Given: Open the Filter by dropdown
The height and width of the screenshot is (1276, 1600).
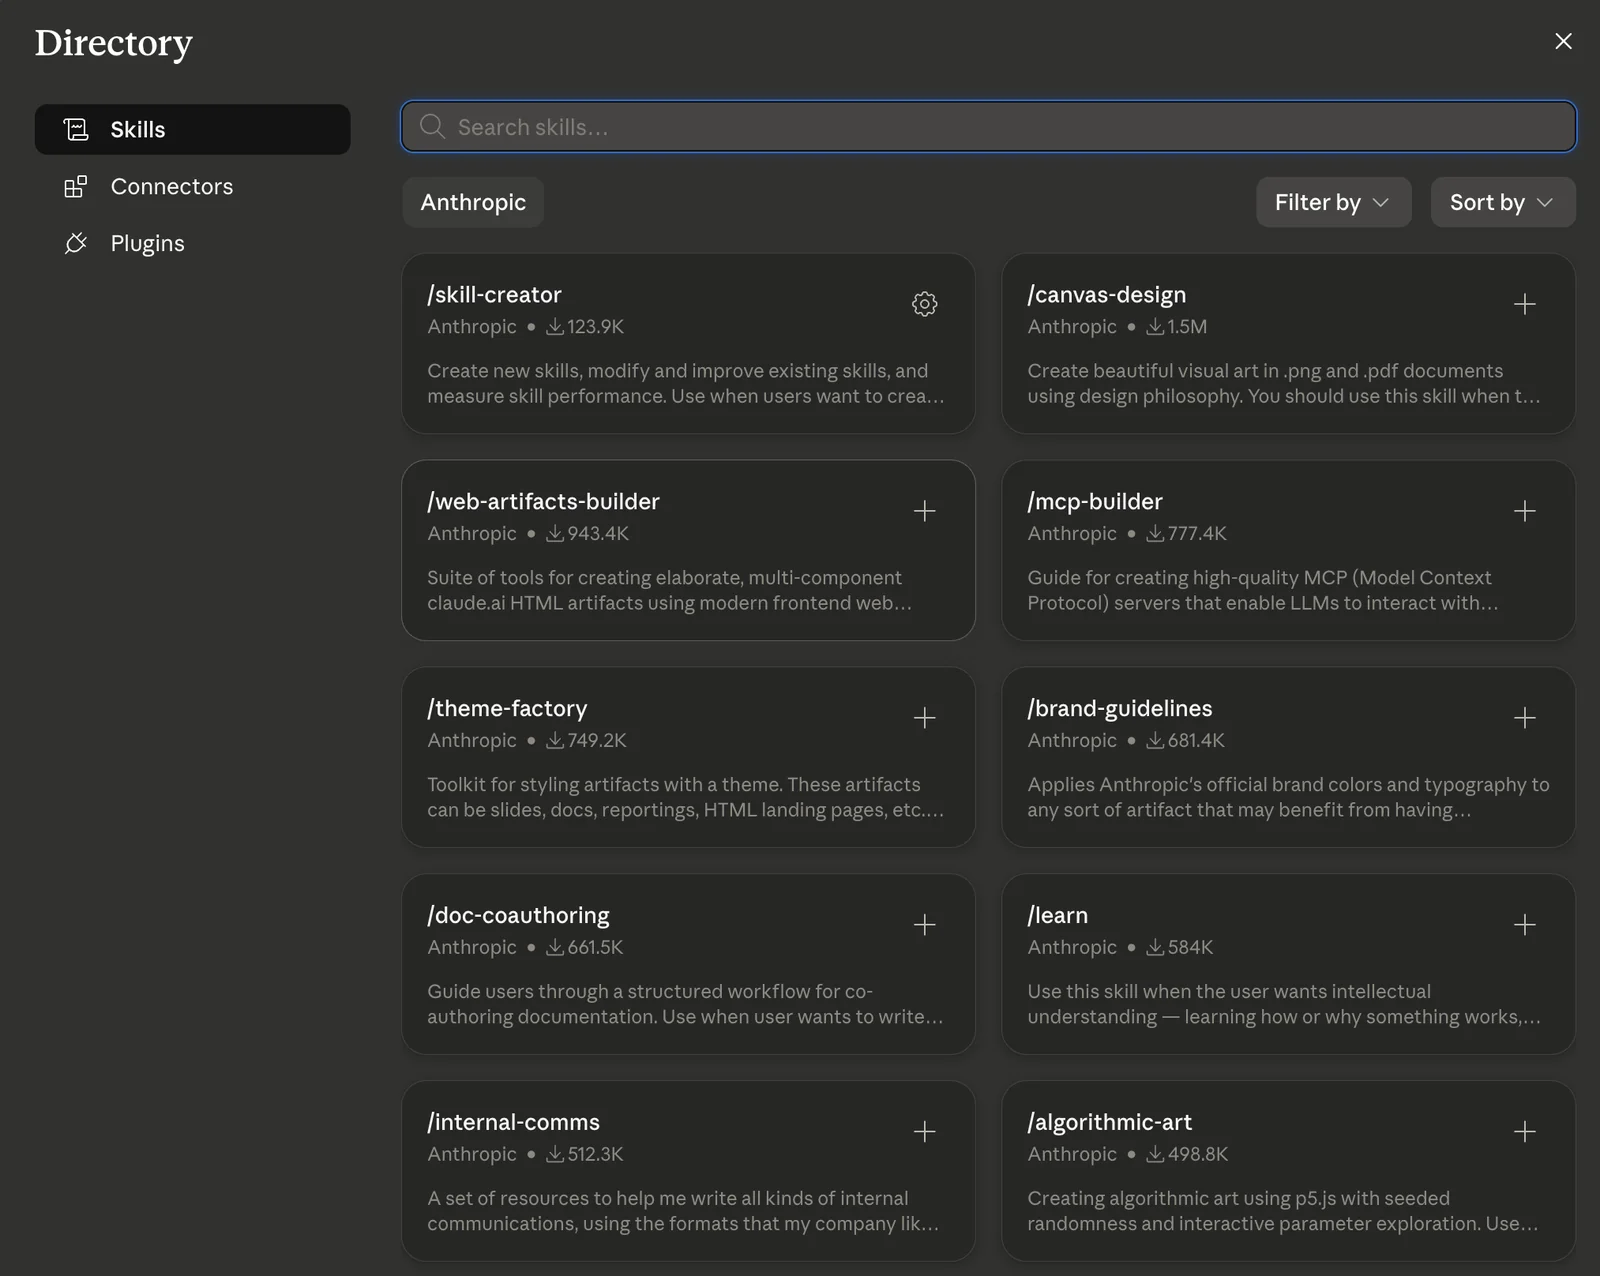Looking at the screenshot, I should 1333,202.
